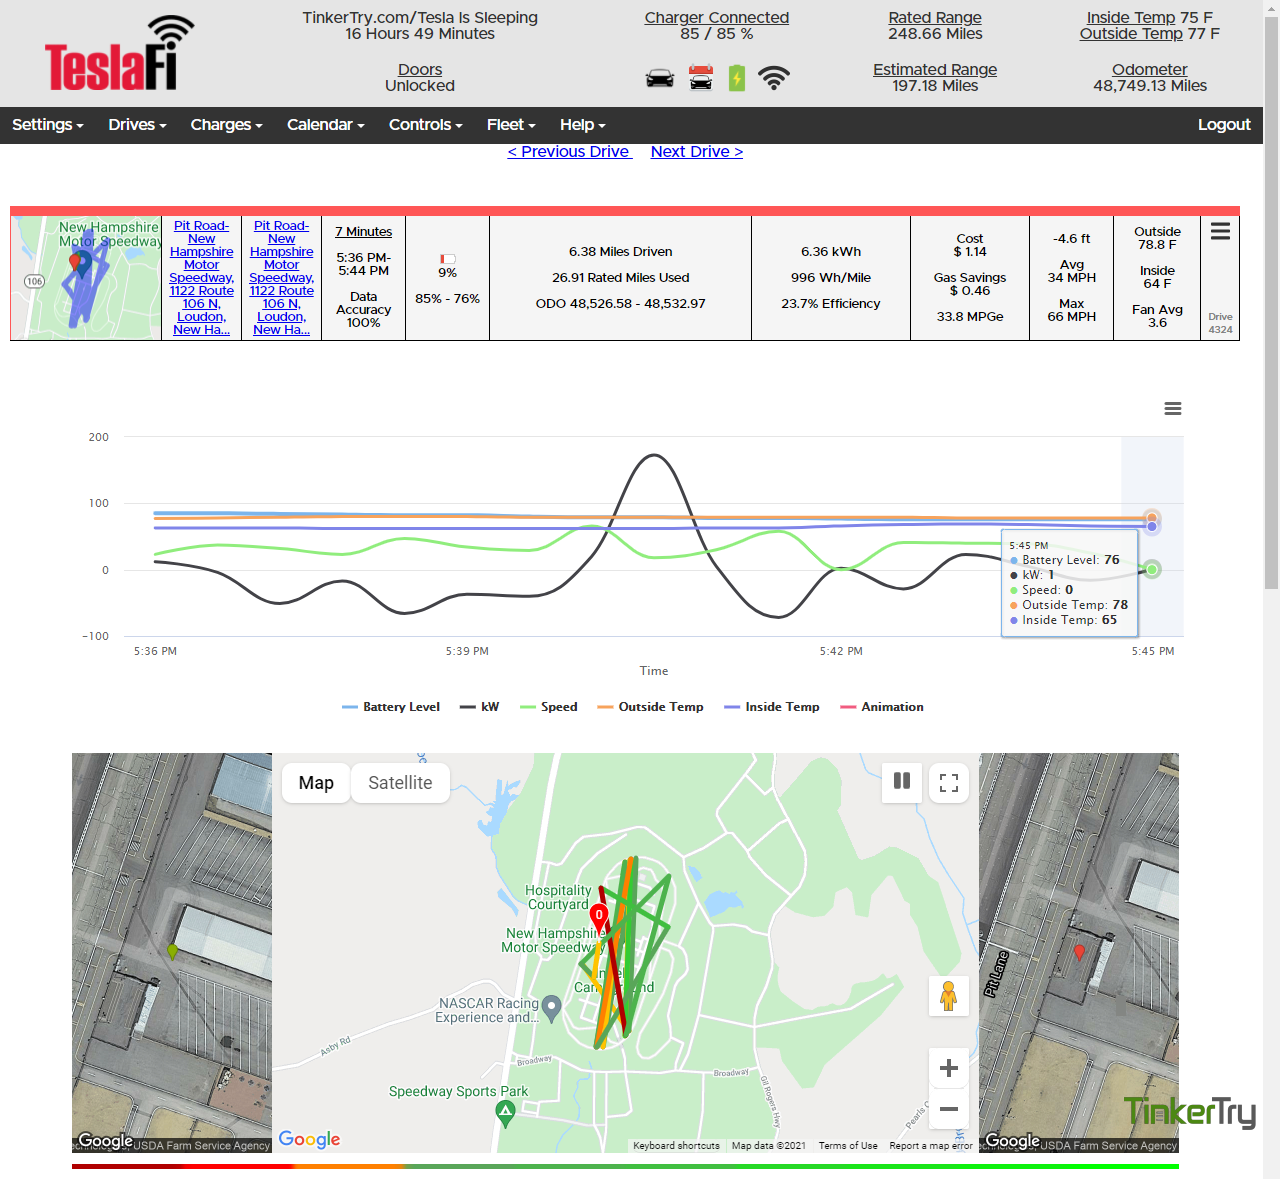Toggle fullscreen view on the map

click(949, 782)
